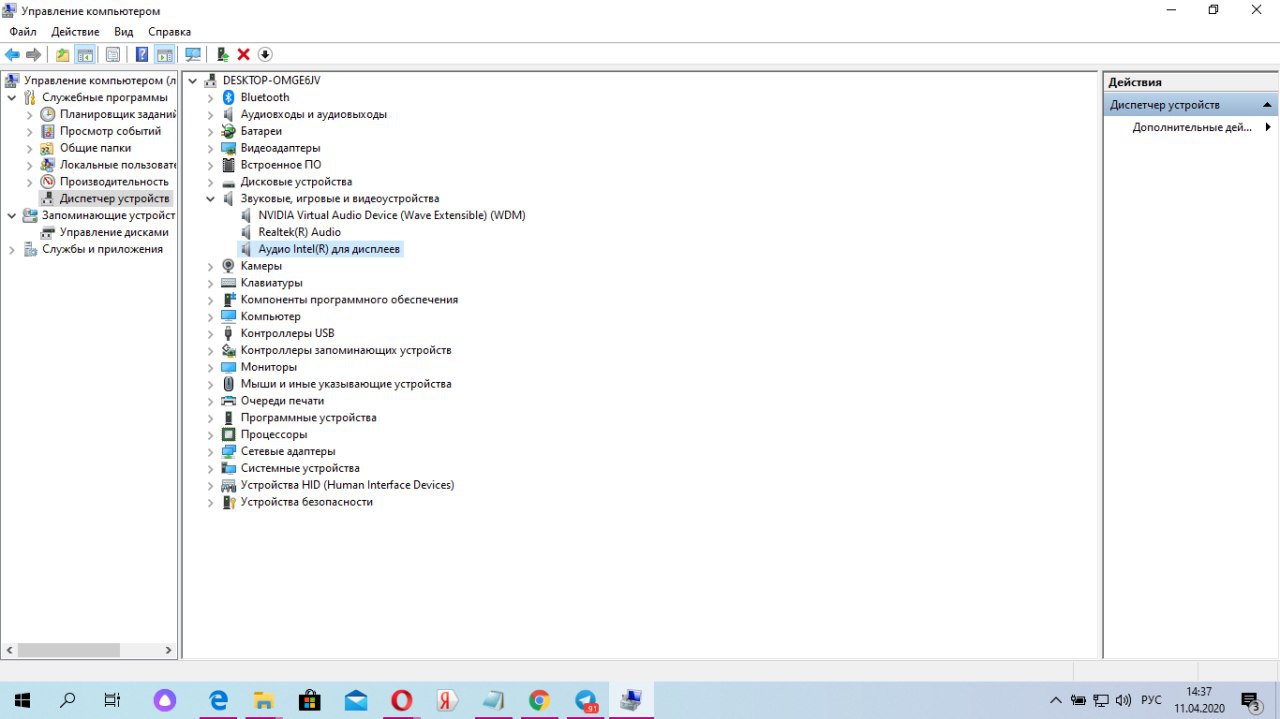Open Google Chrome from taskbar
This screenshot has height=719, width=1280.
tap(539, 700)
